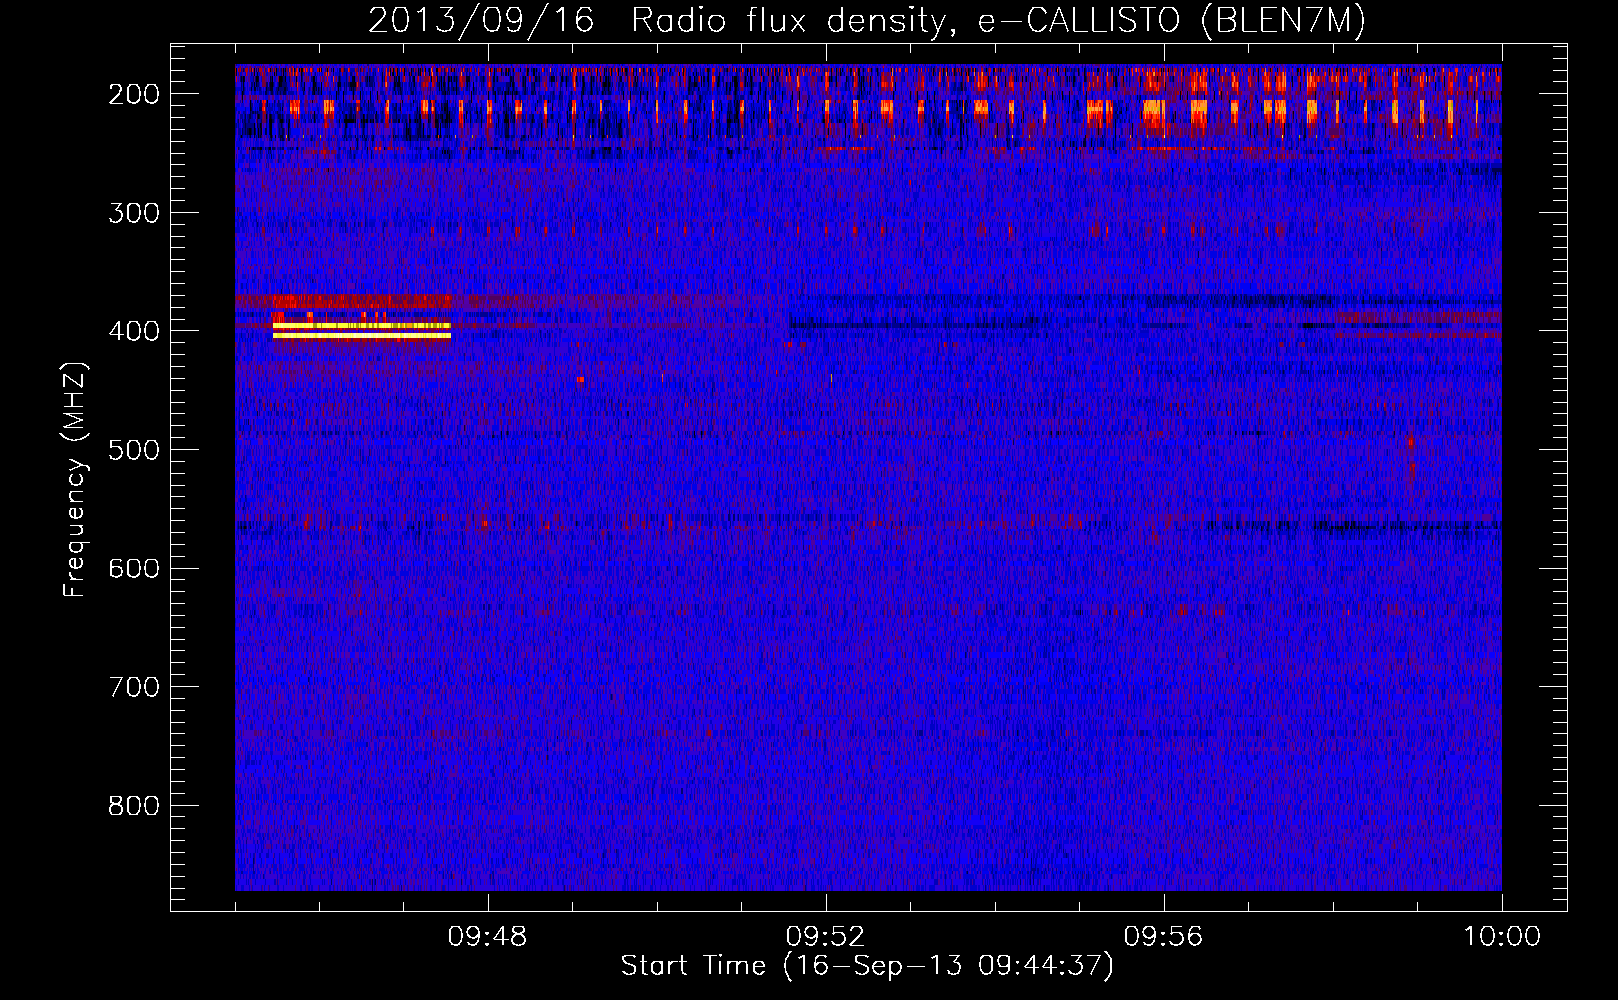This screenshot has width=1618, height=1000.
Task: Click the 500 frequency tick label
Action: [x=134, y=450]
